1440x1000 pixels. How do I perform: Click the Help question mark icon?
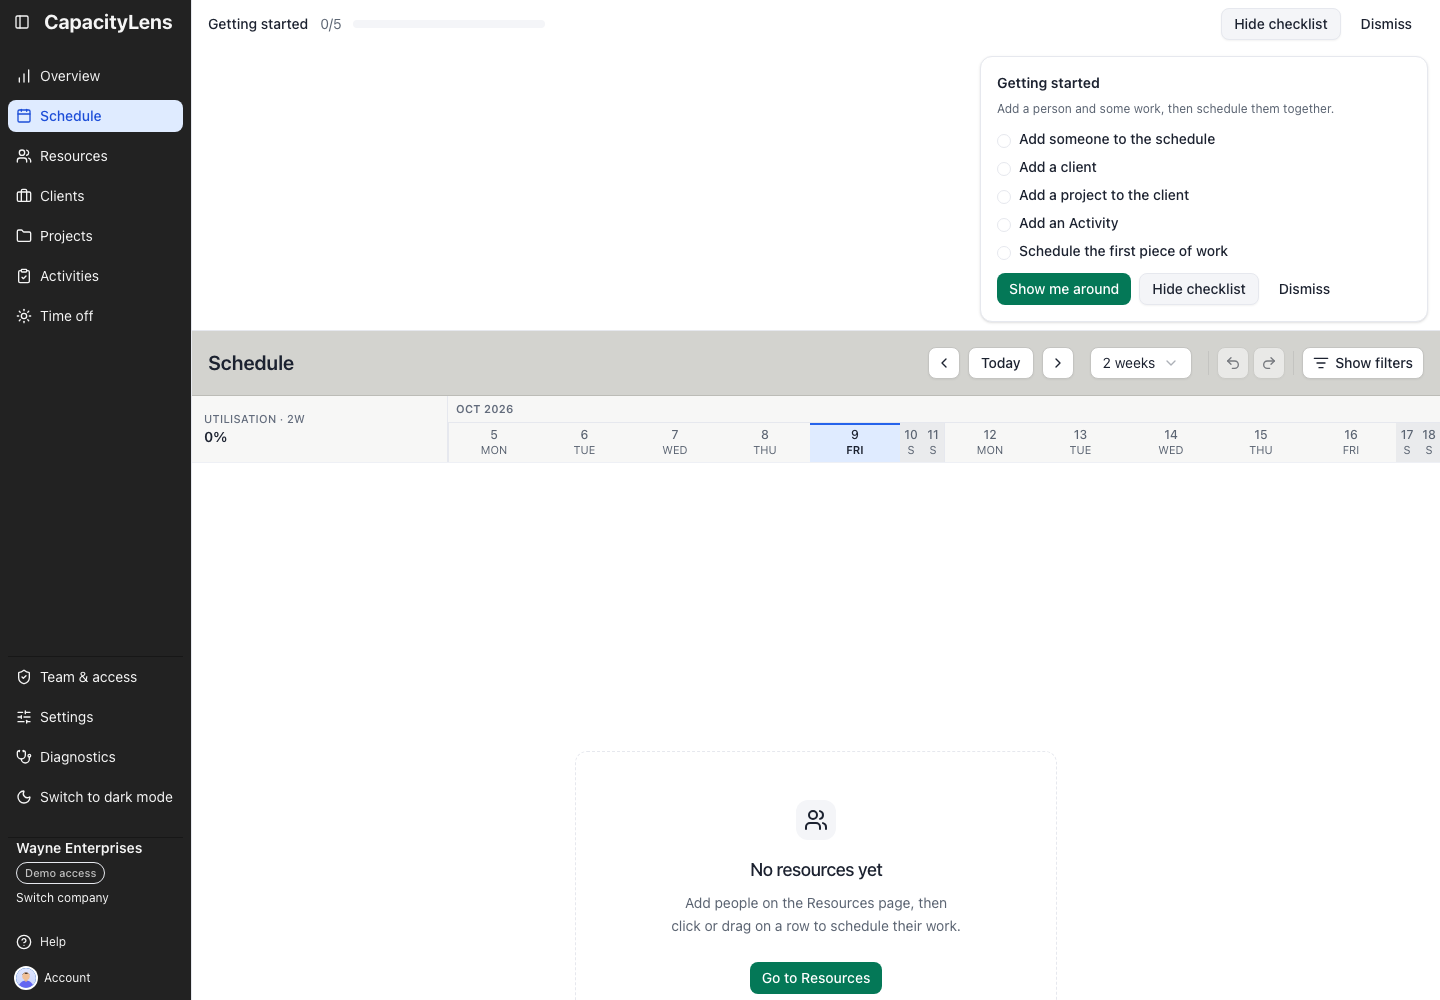pos(24,942)
